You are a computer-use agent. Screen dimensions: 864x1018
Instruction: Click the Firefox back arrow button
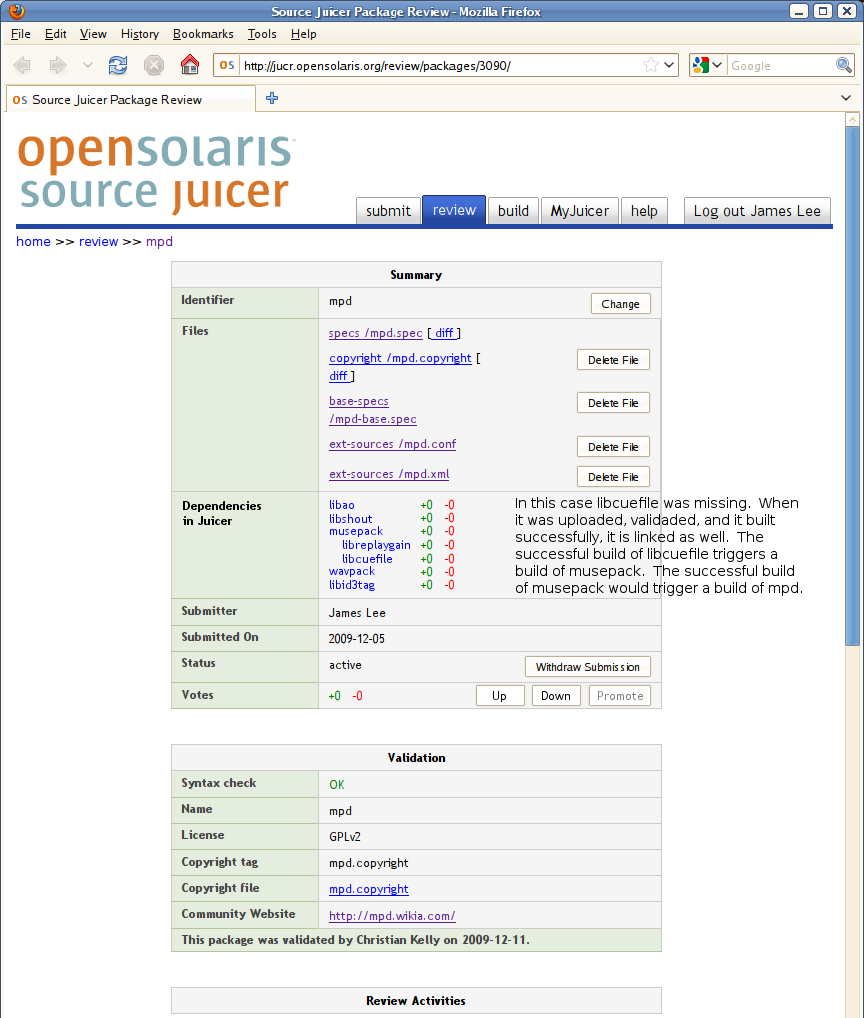[22, 65]
